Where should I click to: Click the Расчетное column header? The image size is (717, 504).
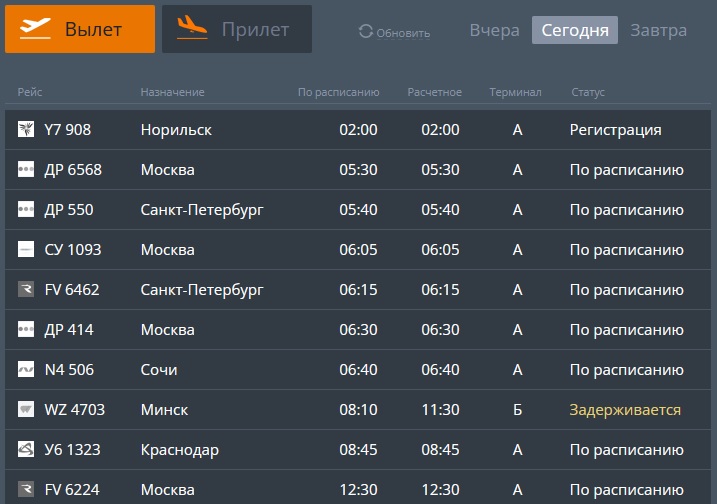click(434, 92)
